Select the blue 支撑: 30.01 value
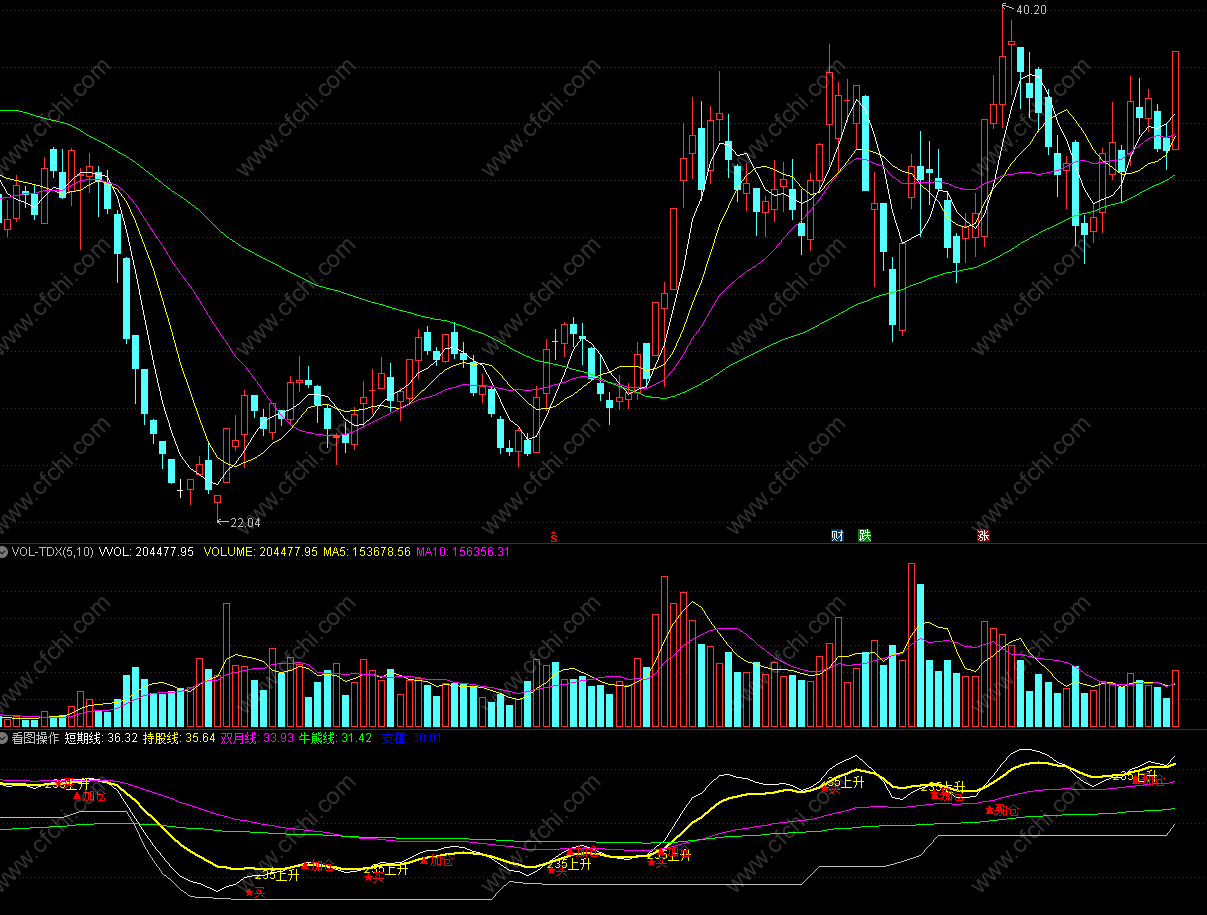1207x915 pixels. pyautogui.click(x=411, y=738)
